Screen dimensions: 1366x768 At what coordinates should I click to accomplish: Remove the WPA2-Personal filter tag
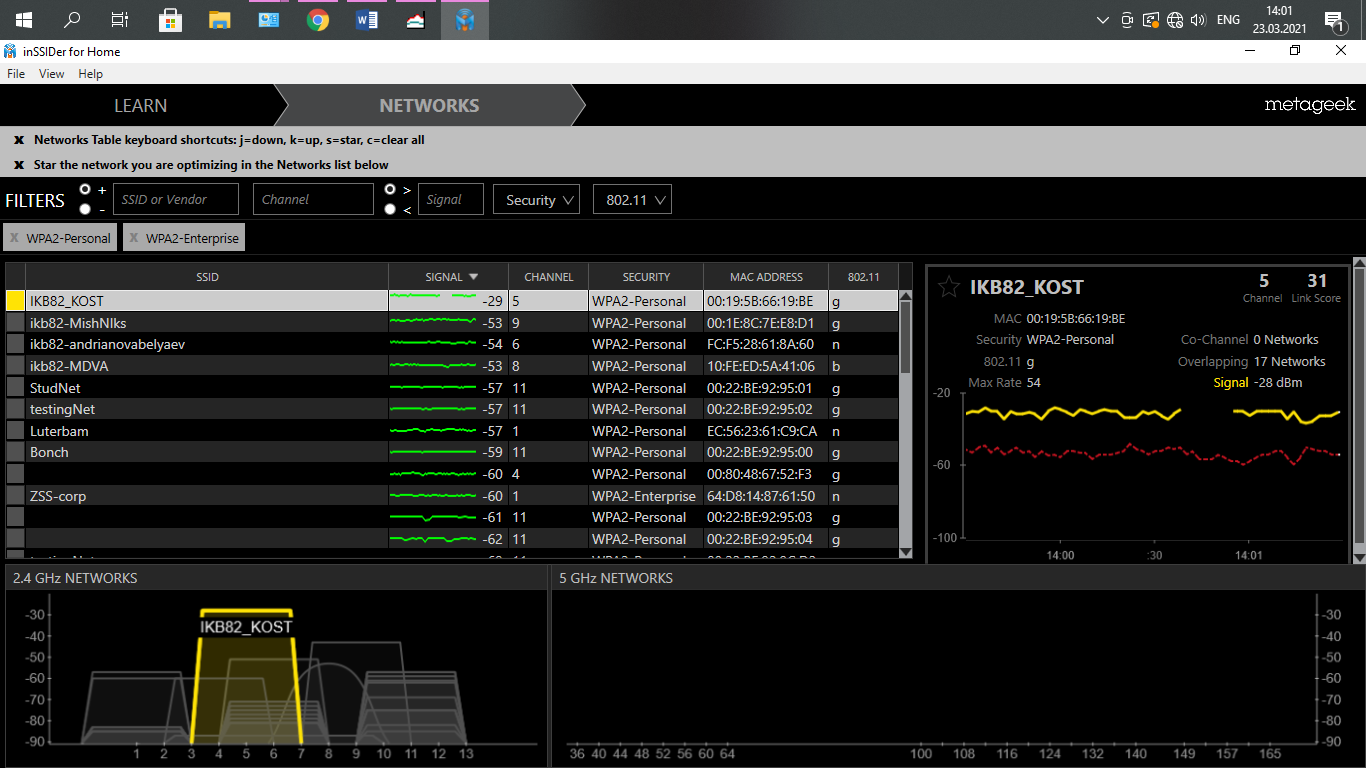pyautogui.click(x=14, y=239)
